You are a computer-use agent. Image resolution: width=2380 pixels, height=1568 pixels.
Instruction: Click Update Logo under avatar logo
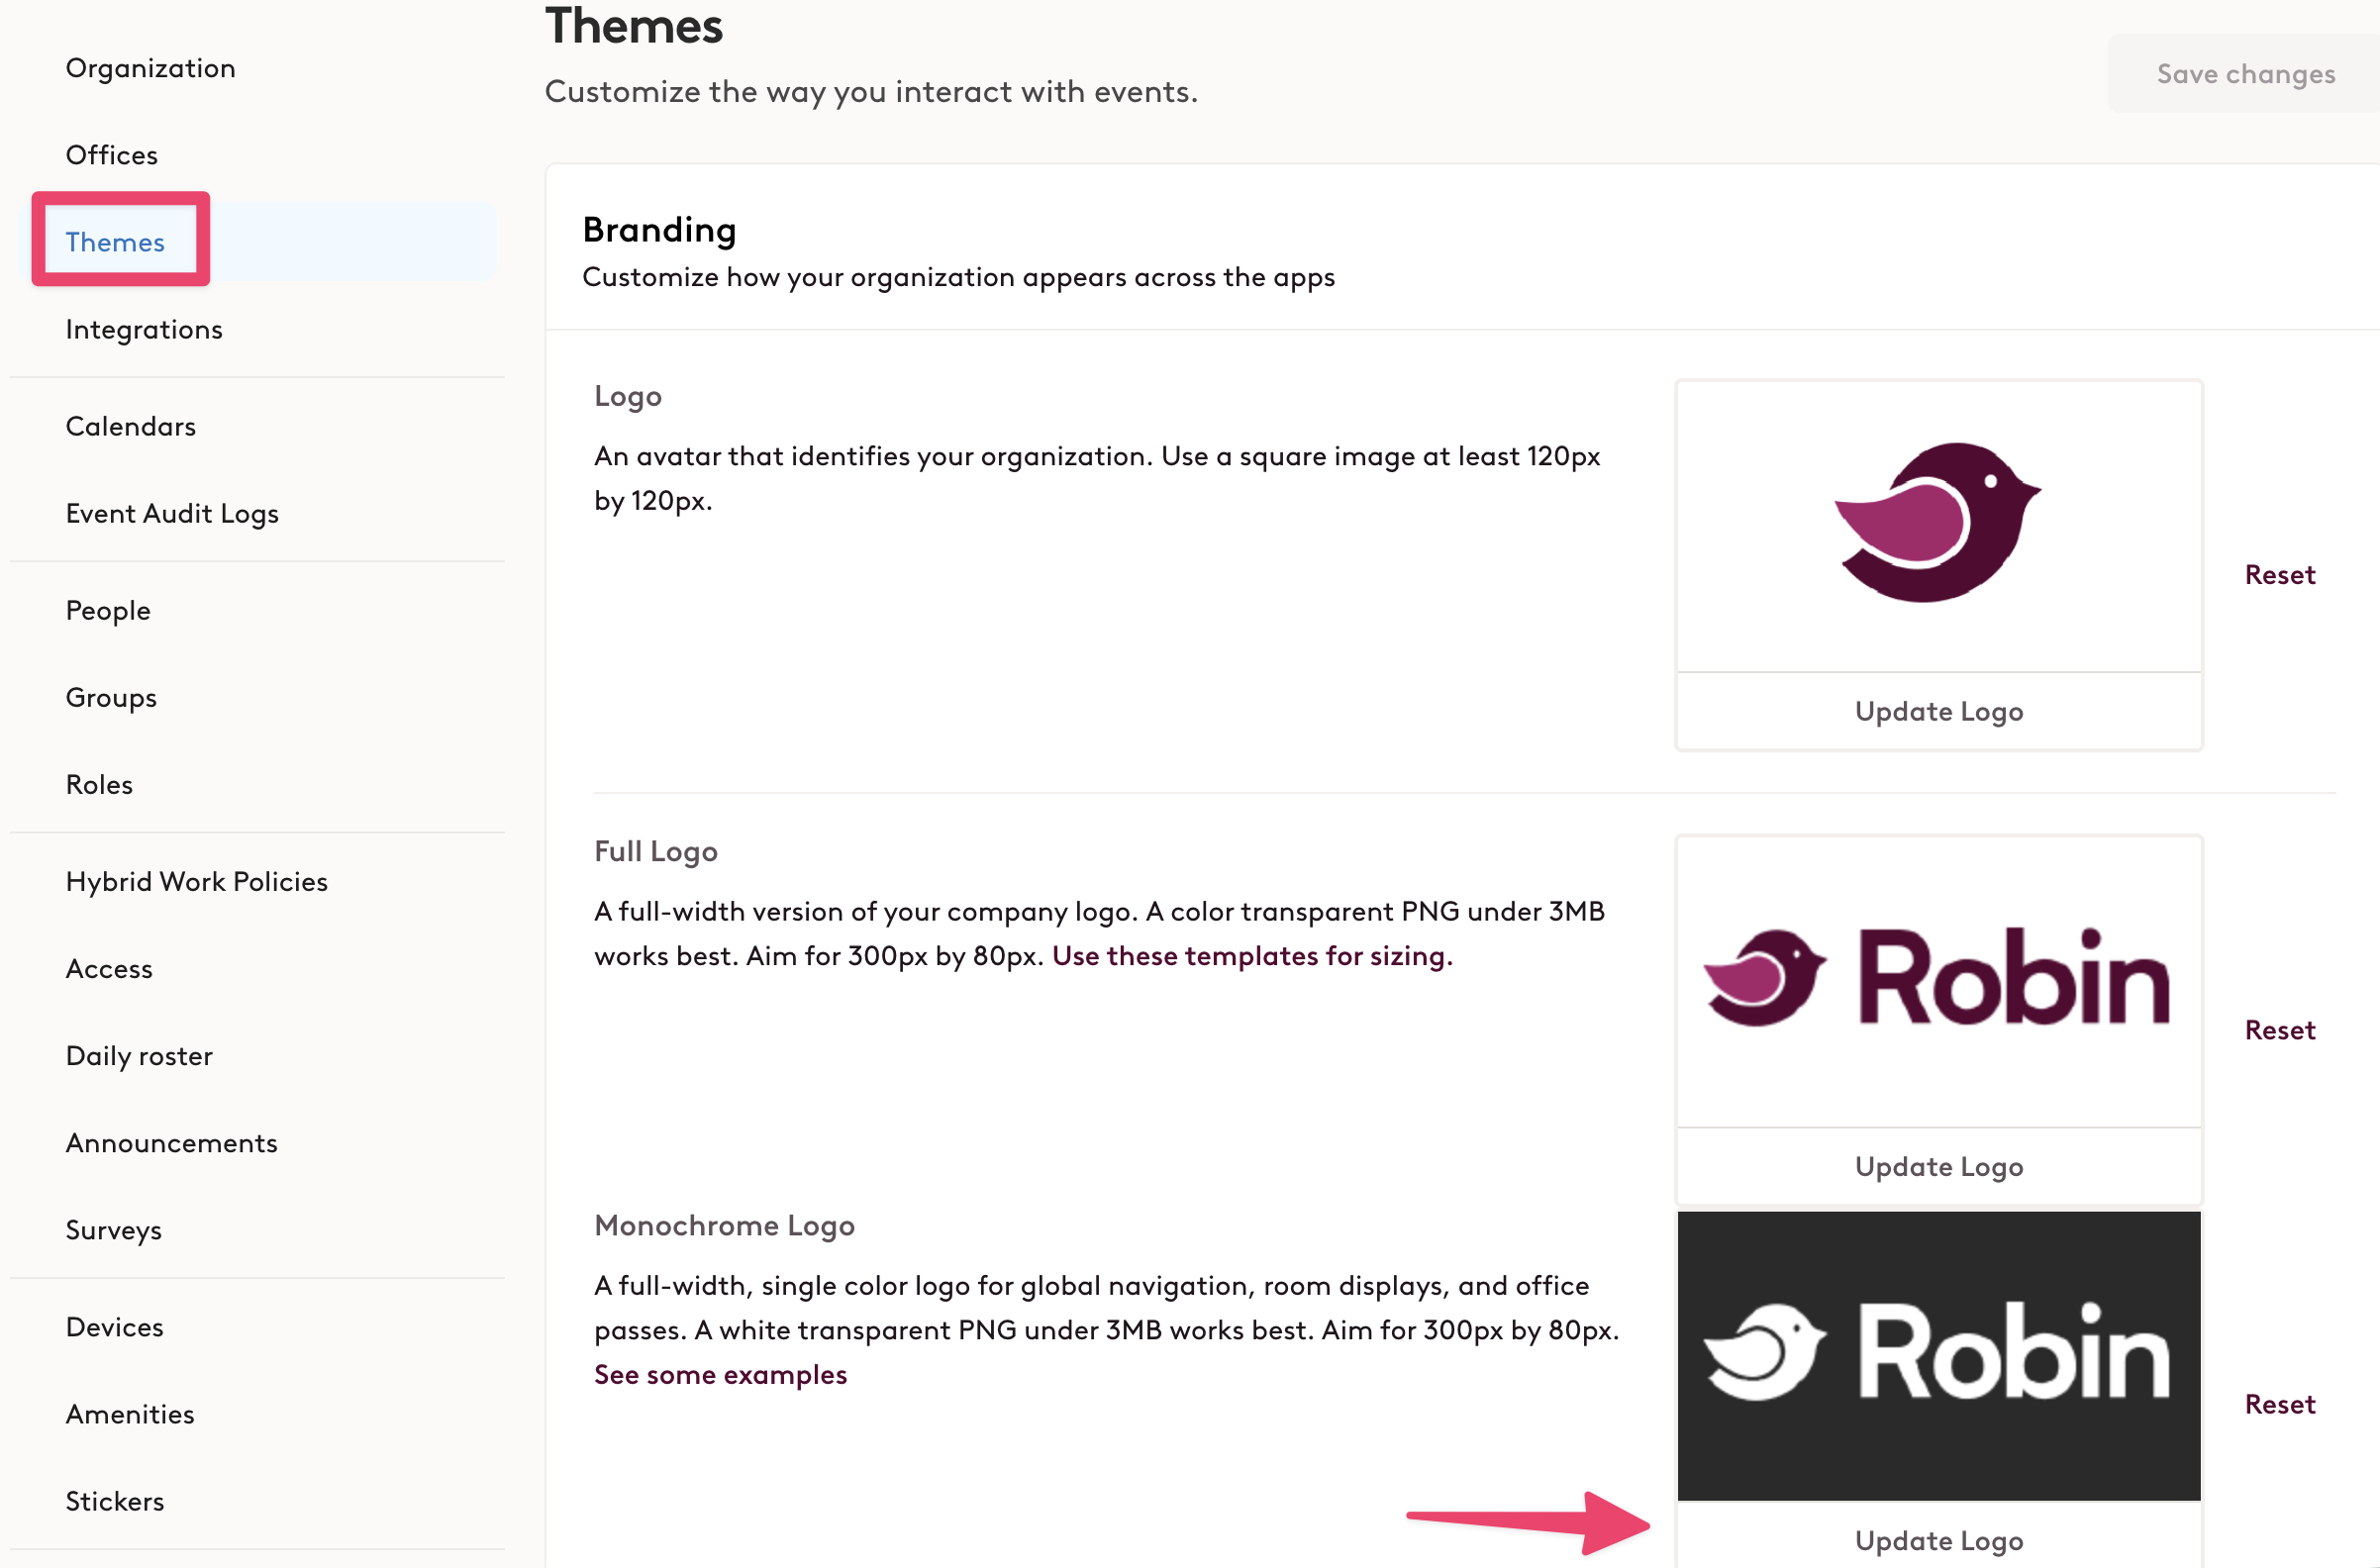tap(1938, 711)
